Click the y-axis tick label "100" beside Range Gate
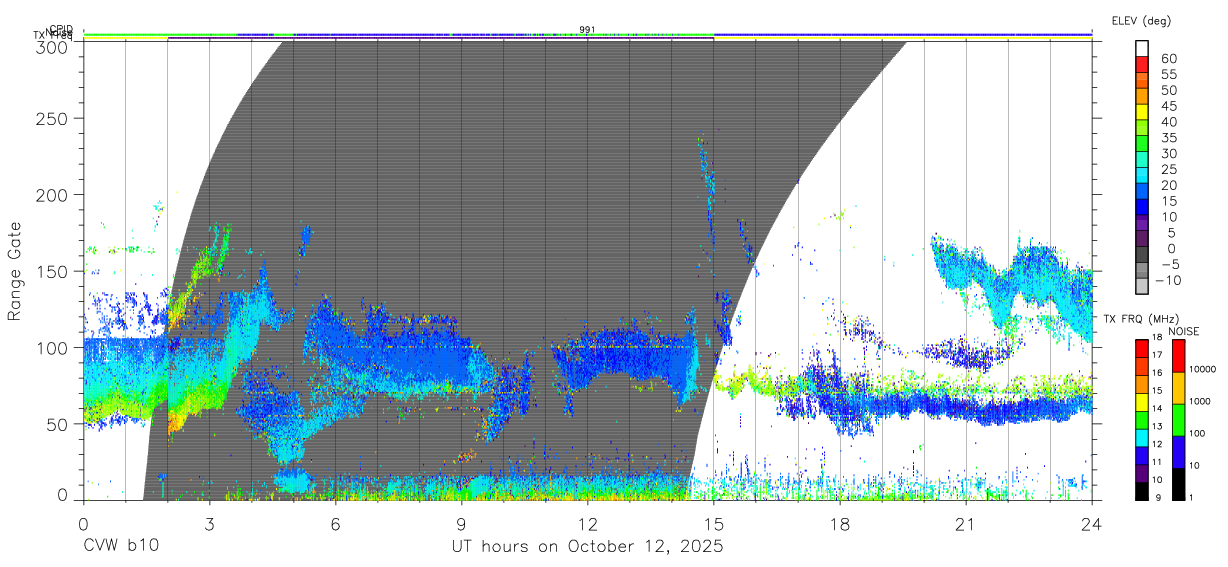This screenshot has width=1228, height=567. [53, 348]
